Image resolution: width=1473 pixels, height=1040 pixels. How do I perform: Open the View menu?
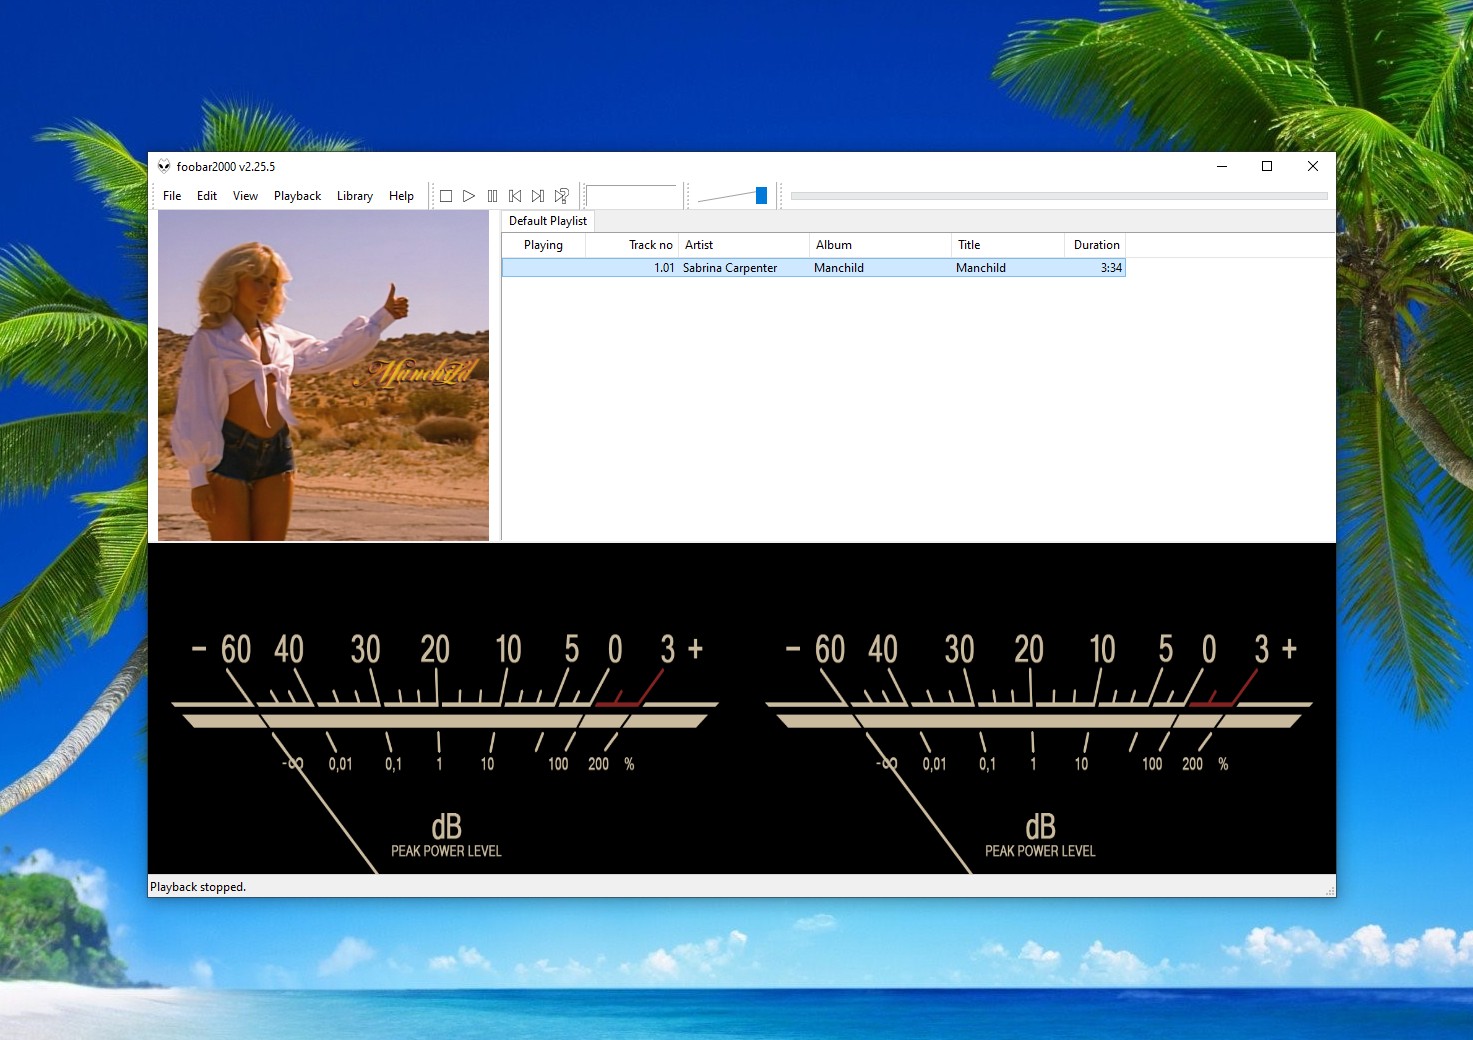(245, 196)
